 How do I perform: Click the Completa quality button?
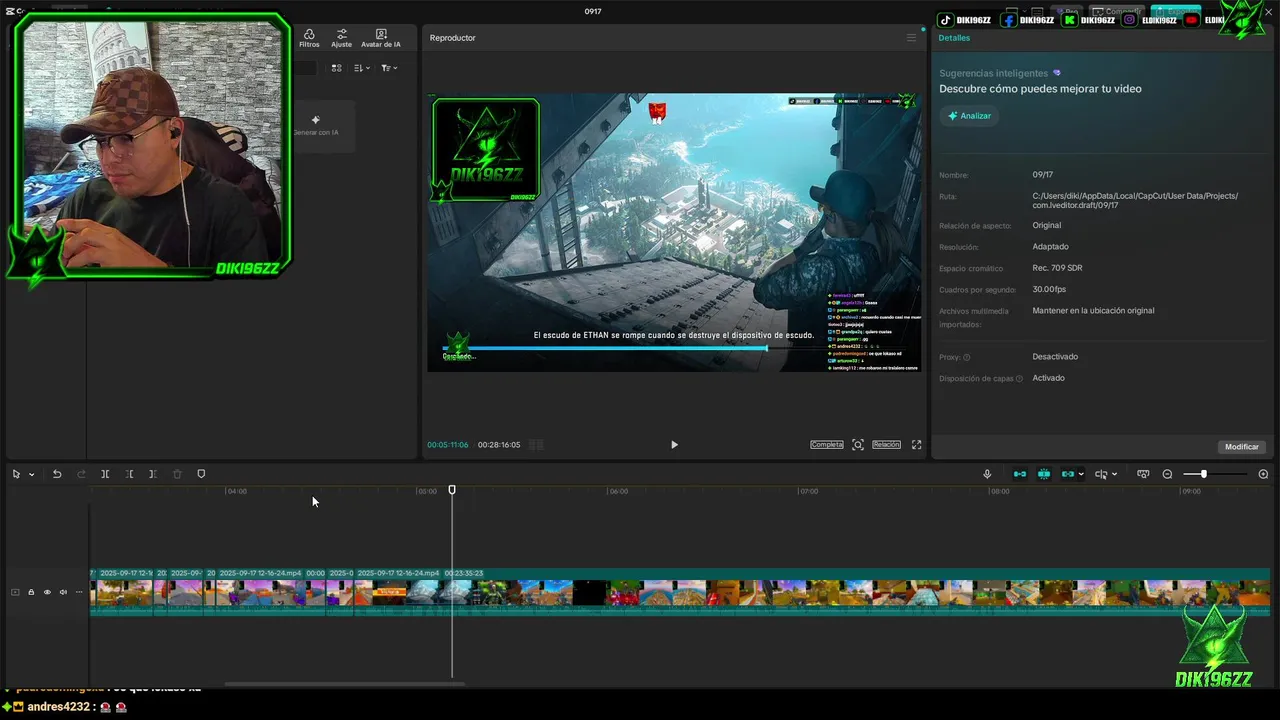[x=827, y=445]
